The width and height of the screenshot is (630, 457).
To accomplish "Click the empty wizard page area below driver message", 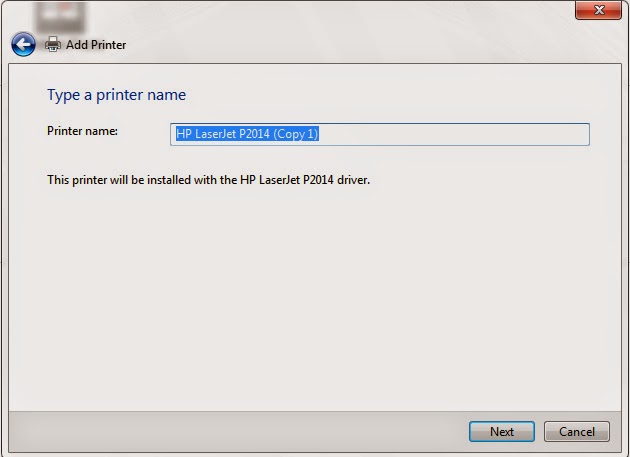I will click(313, 297).
